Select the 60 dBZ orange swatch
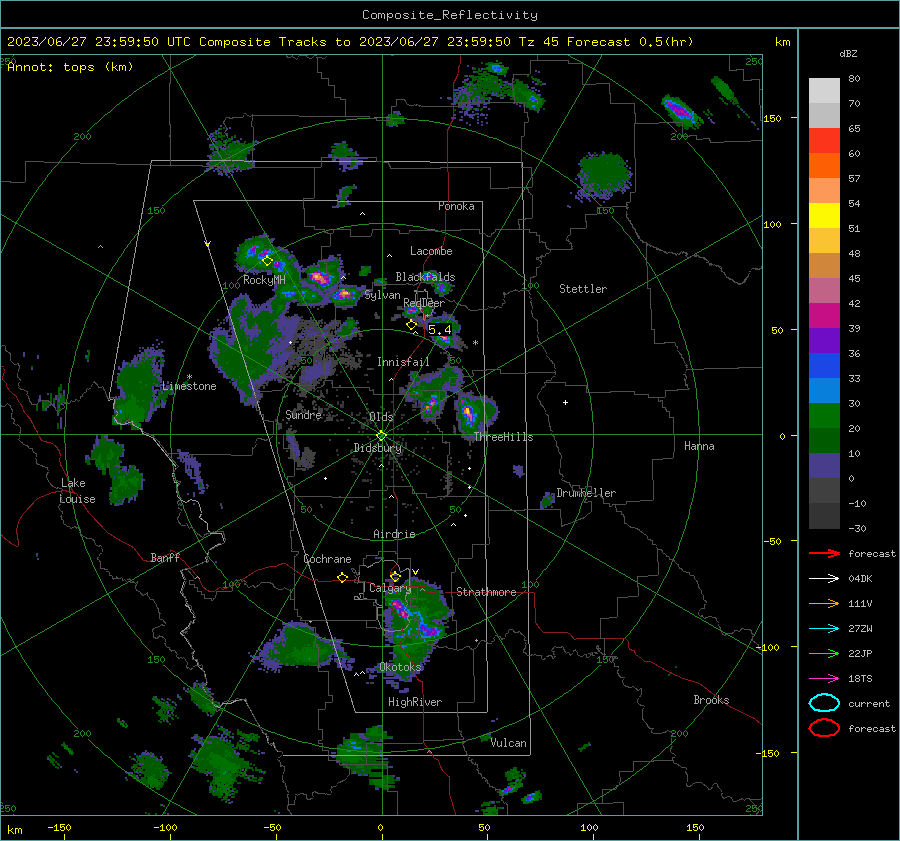Viewport: 900px width, 841px height. coord(824,165)
